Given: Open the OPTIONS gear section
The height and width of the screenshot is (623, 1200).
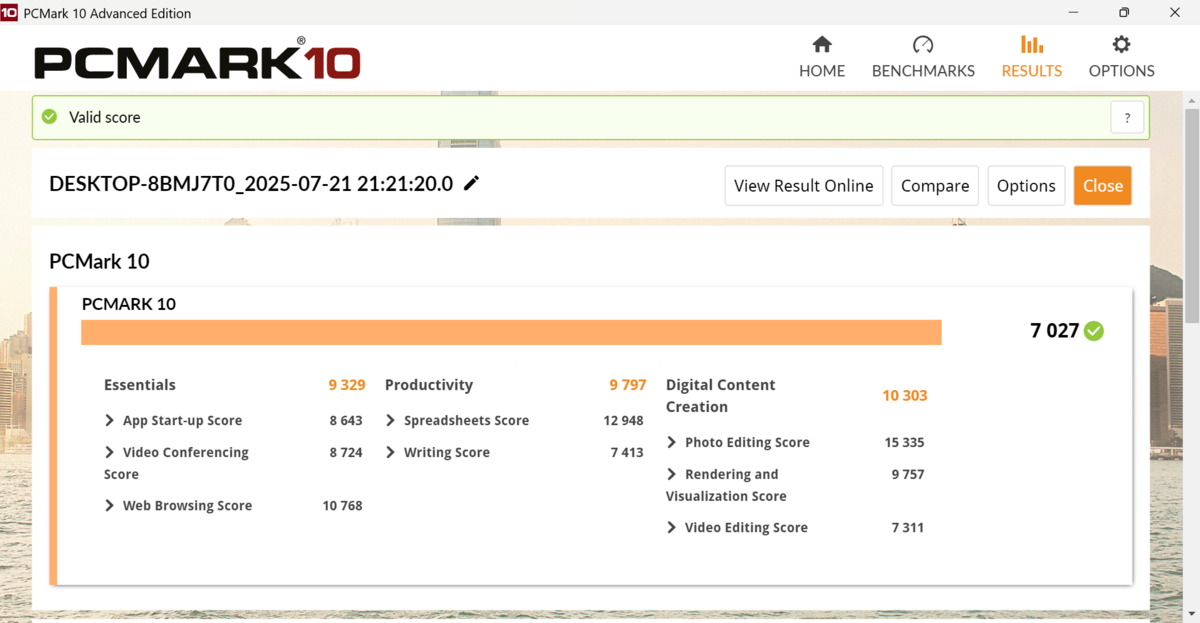Looking at the screenshot, I should tap(1122, 58).
